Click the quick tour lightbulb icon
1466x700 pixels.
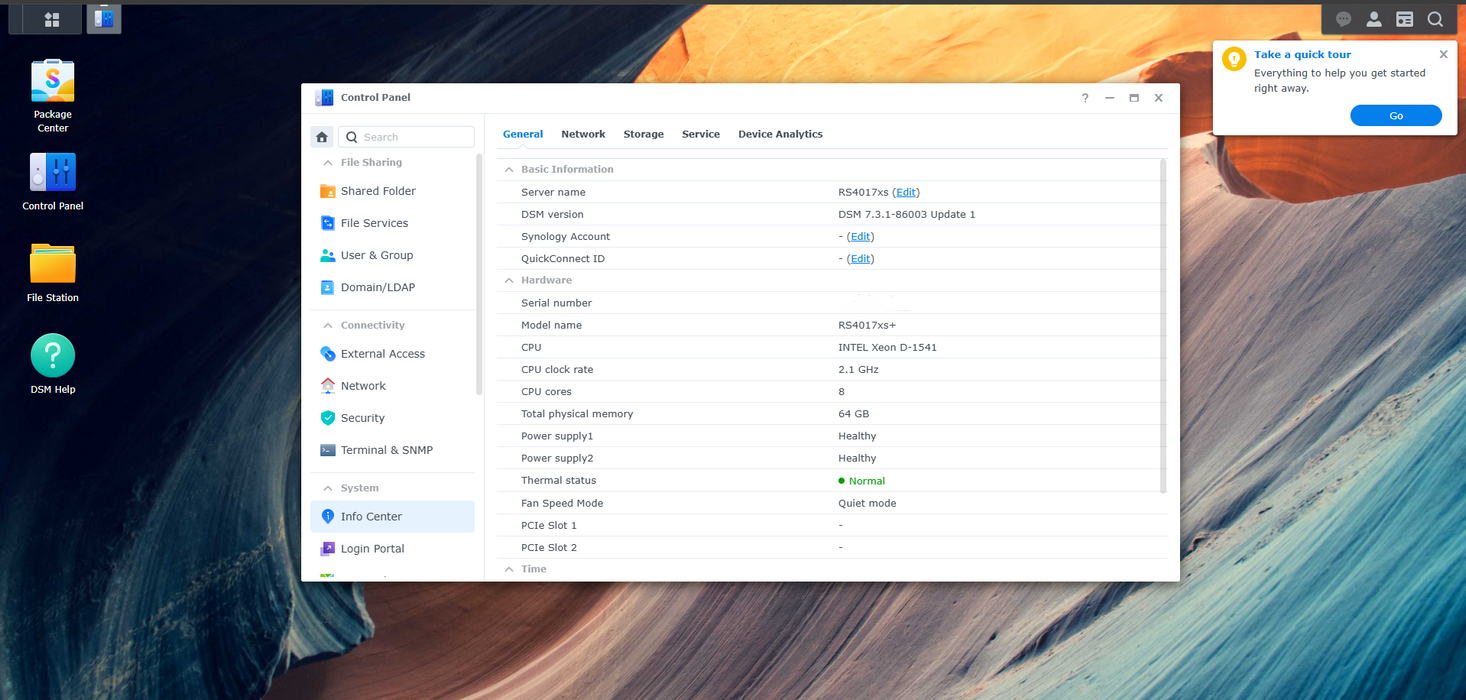click(1234, 59)
